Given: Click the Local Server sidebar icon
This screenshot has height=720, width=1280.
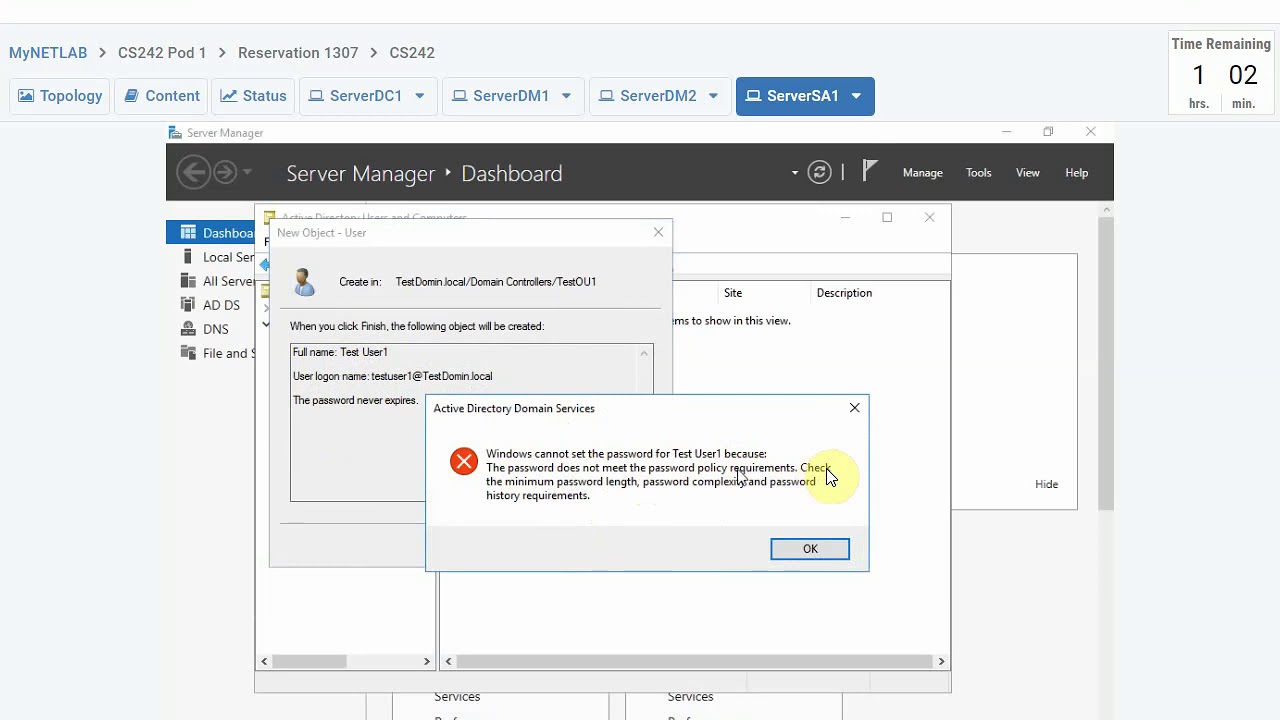Looking at the screenshot, I should pyautogui.click(x=187, y=256).
